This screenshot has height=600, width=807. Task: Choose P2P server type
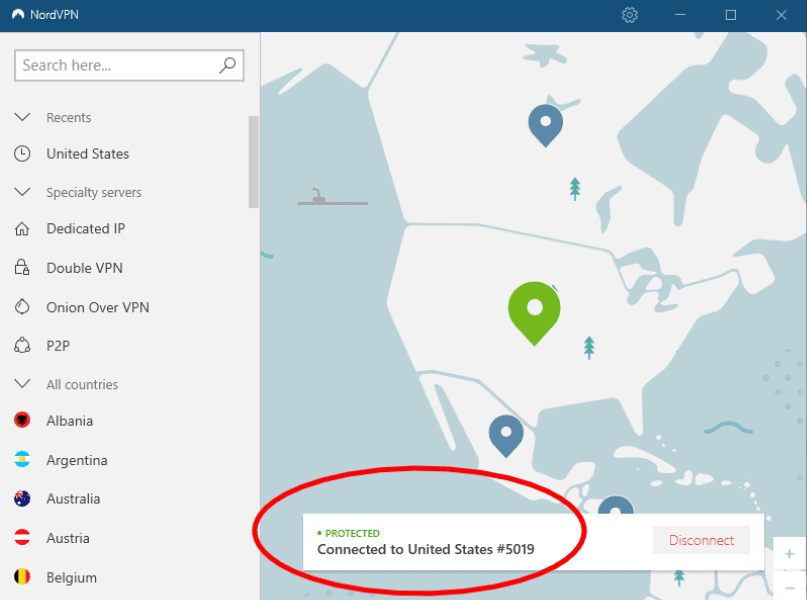pyautogui.click(x=58, y=346)
